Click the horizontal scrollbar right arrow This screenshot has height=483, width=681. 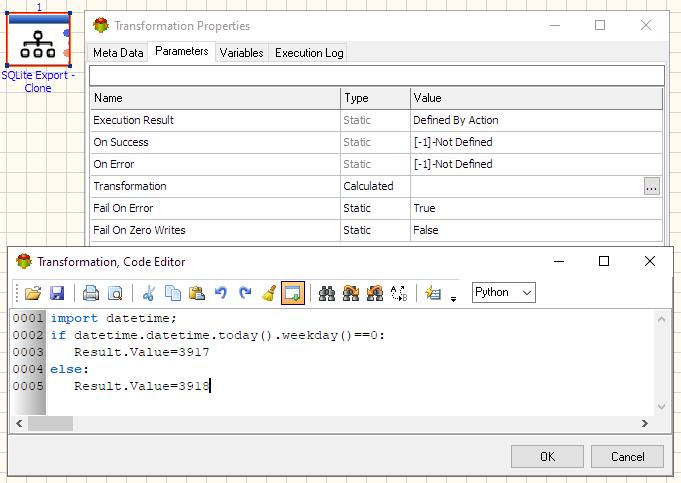(x=645, y=423)
